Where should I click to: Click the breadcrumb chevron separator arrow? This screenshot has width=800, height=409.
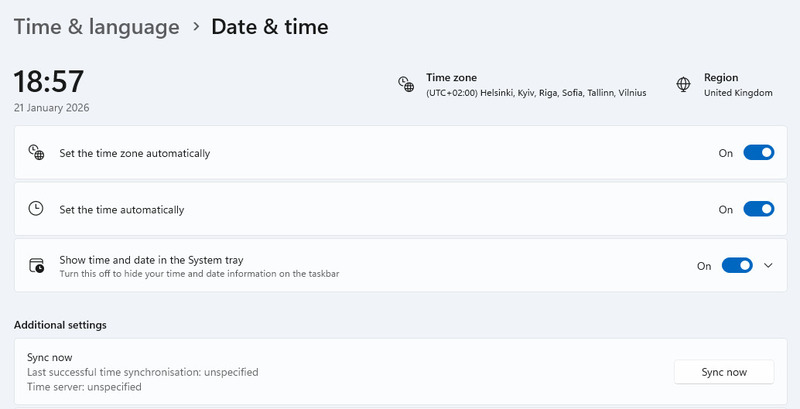tap(195, 27)
